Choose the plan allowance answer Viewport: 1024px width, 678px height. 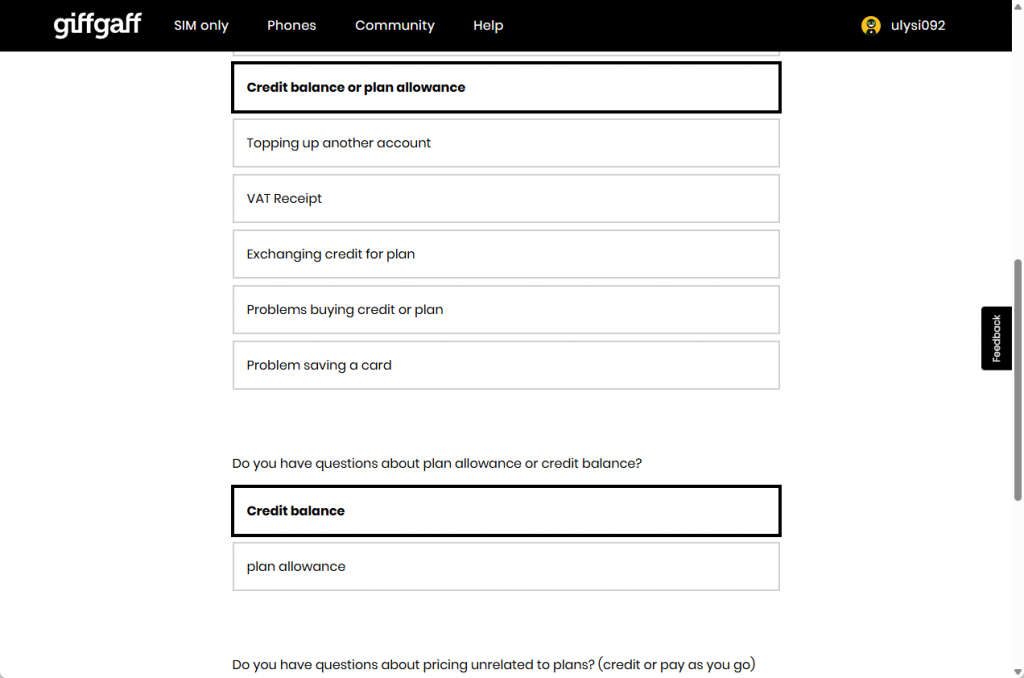[x=506, y=566]
